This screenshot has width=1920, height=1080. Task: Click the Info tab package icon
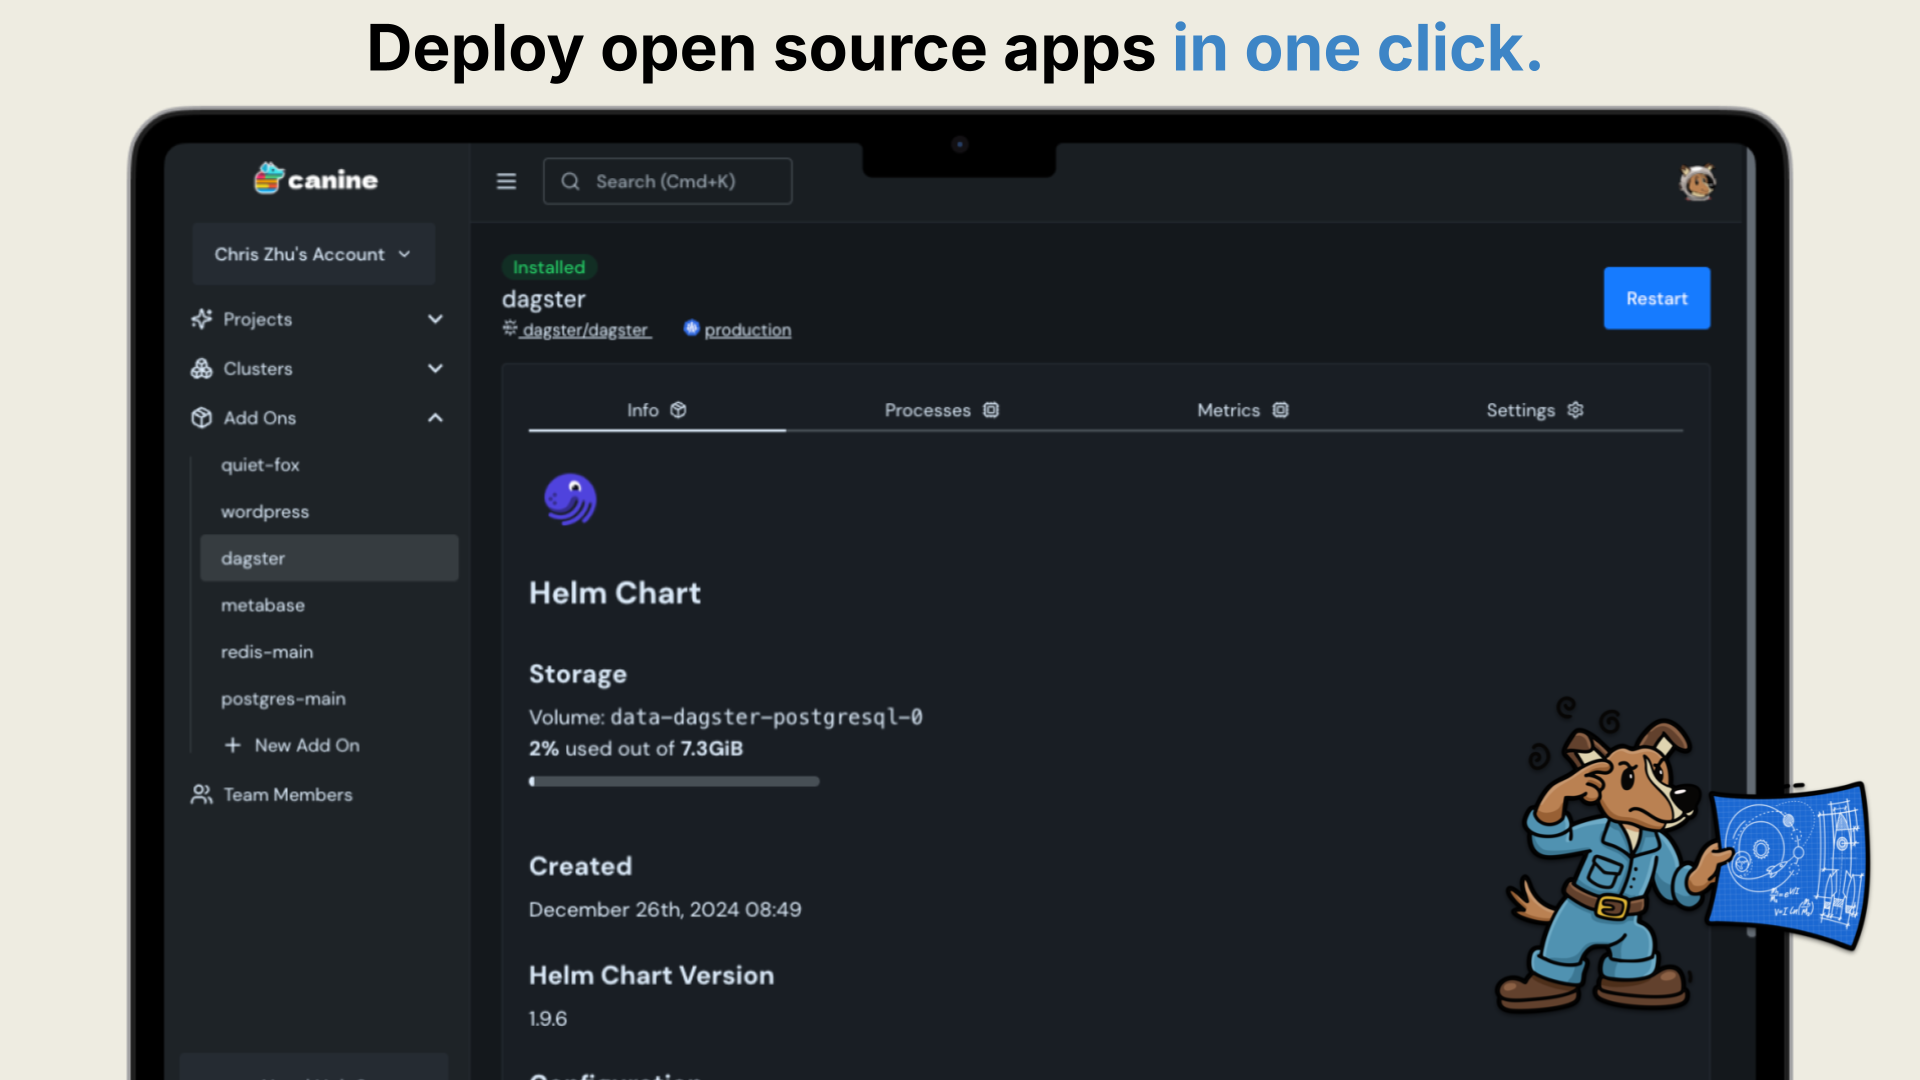tap(678, 410)
